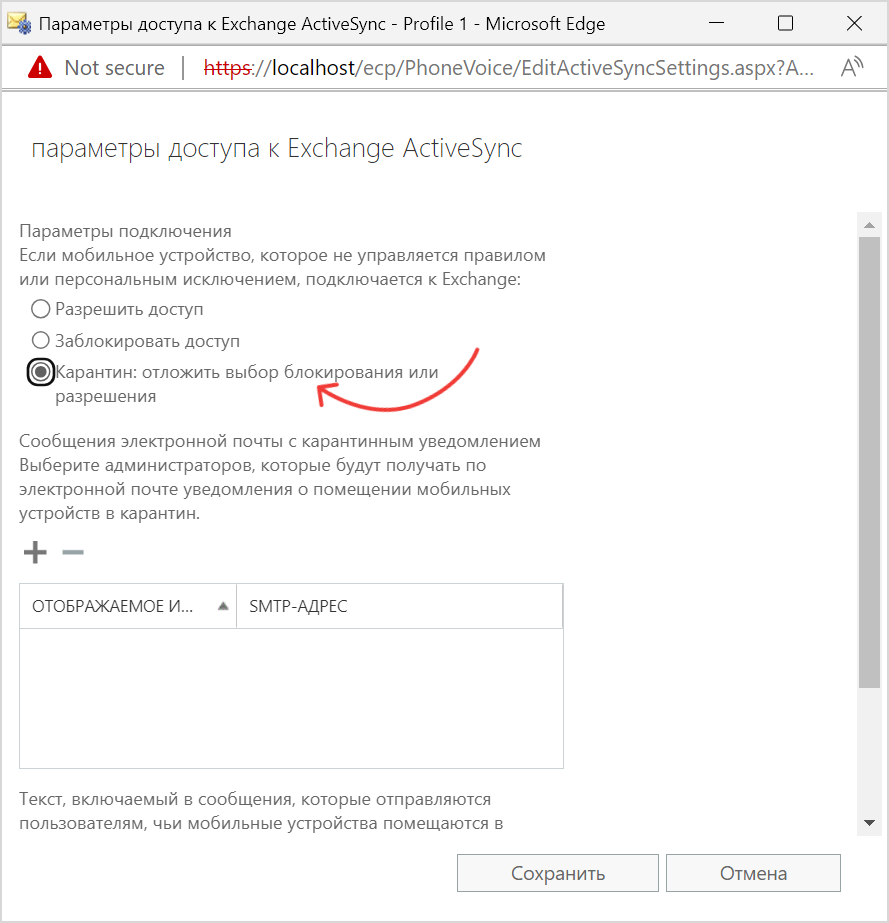Open the Read aloud icon in address bar
This screenshot has height=923, width=889.
(x=851, y=67)
